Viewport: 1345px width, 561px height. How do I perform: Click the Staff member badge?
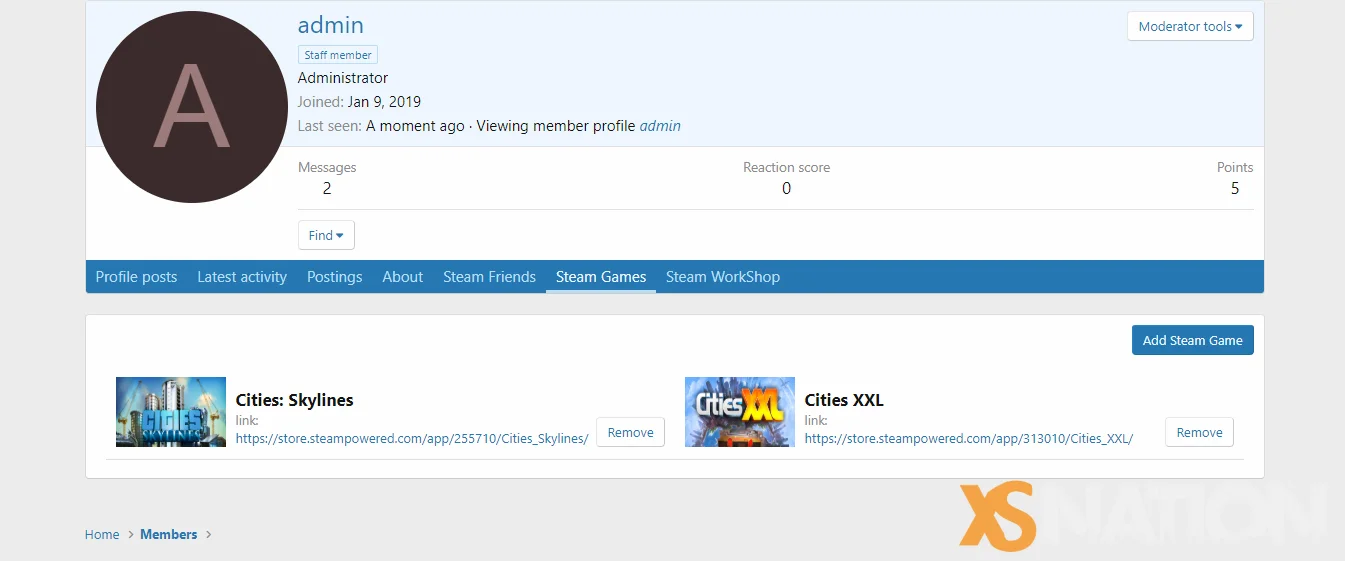coord(338,55)
